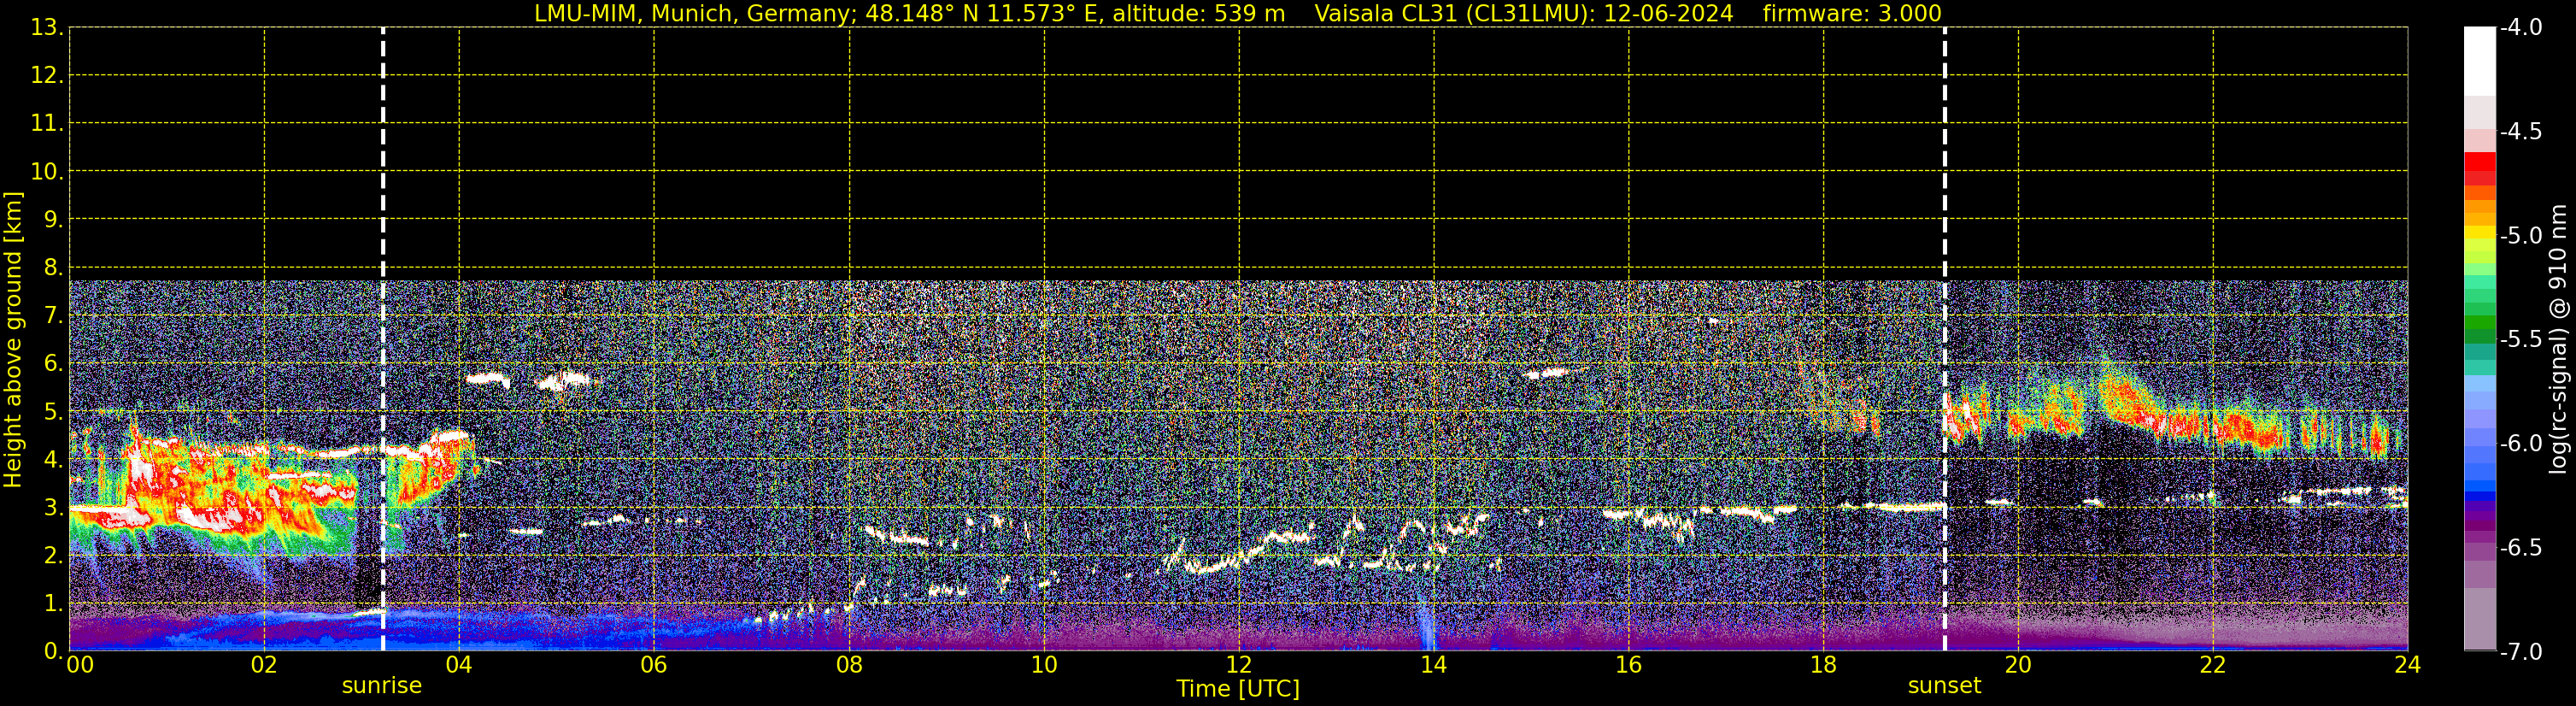
Task: Select the white dashed sunset line in the plot
Action: (1945, 339)
